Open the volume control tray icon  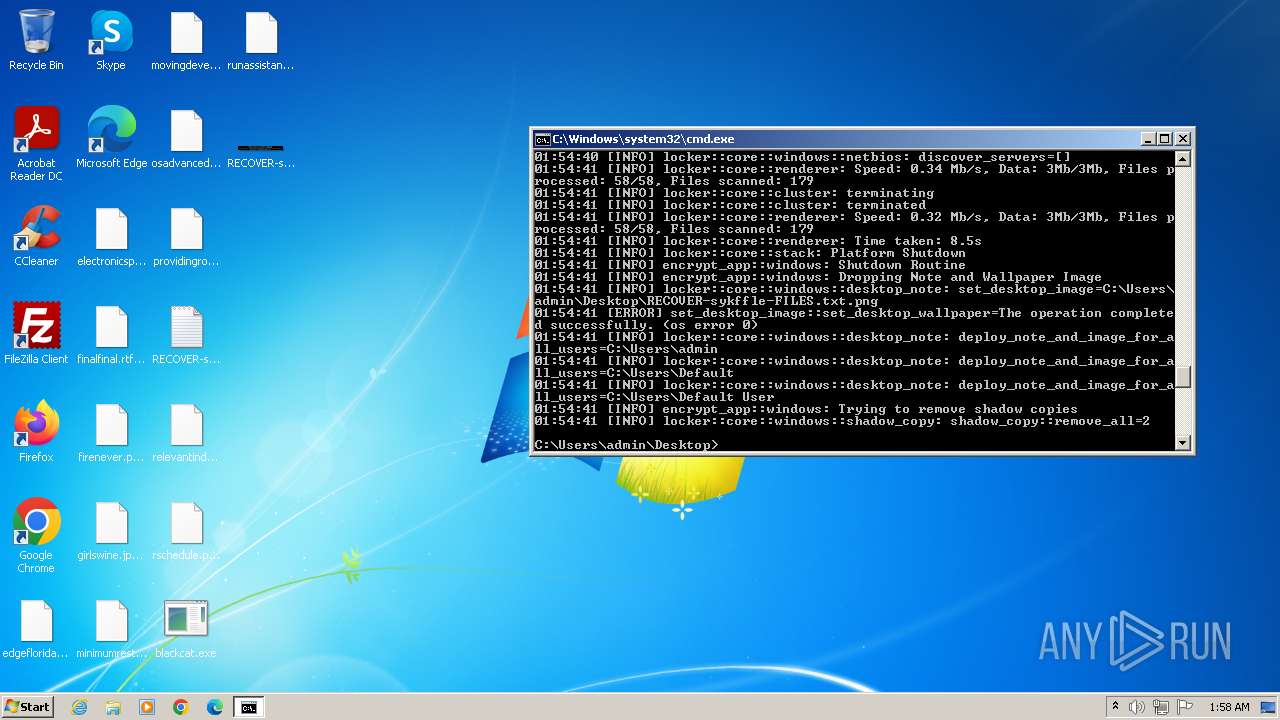(x=1137, y=707)
